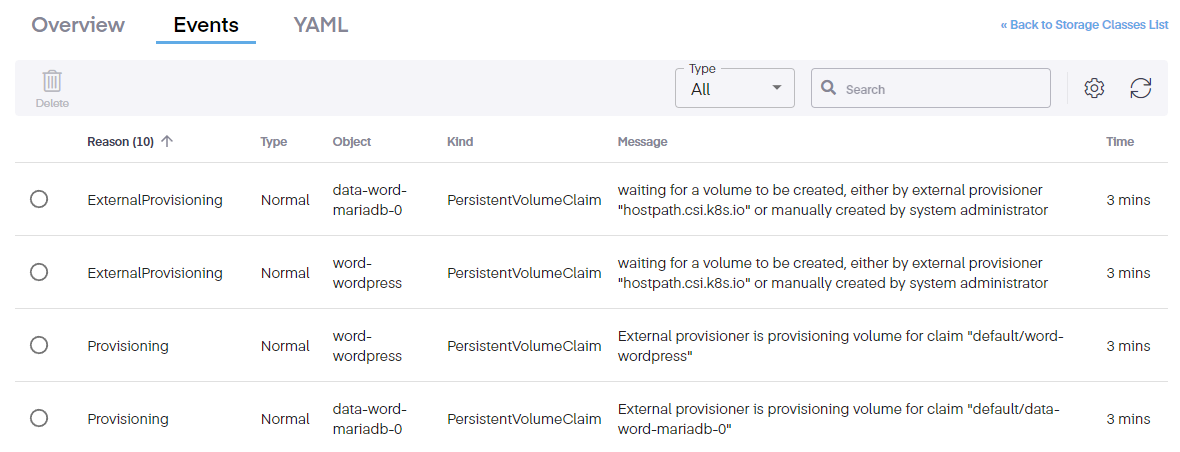Sort by the Message column header

pos(642,142)
